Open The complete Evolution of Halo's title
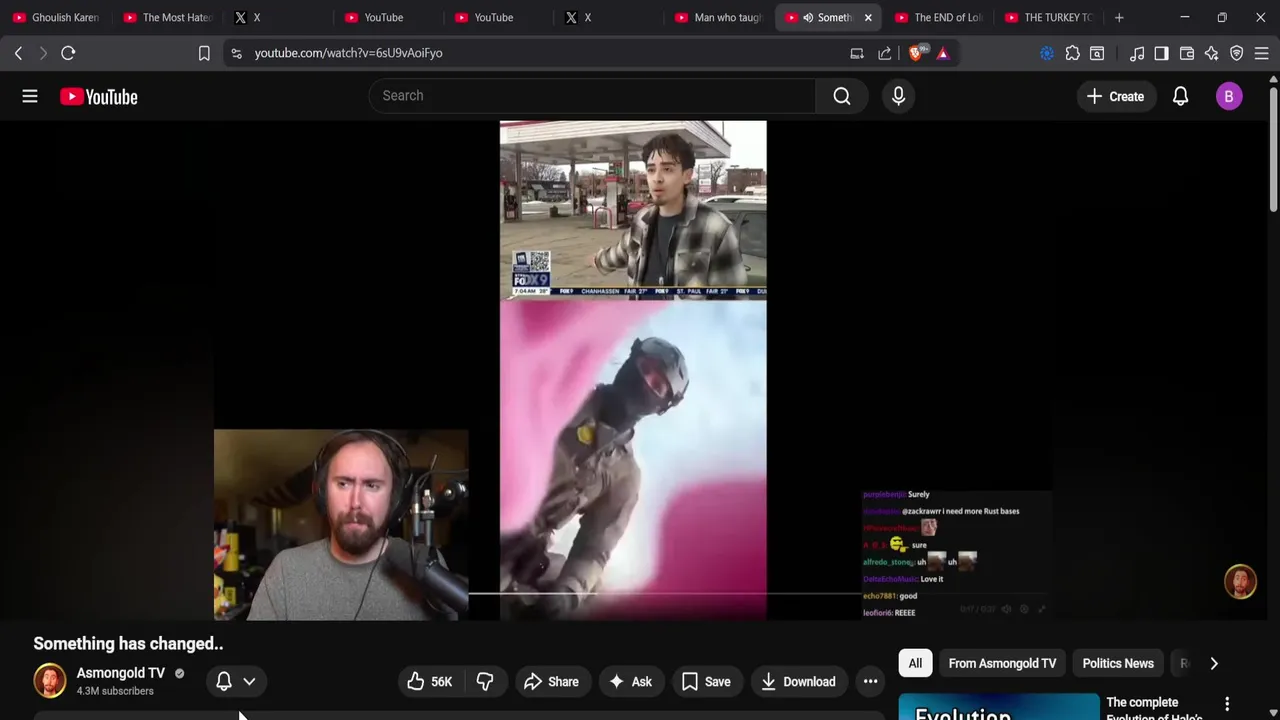 pyautogui.click(x=1155, y=709)
